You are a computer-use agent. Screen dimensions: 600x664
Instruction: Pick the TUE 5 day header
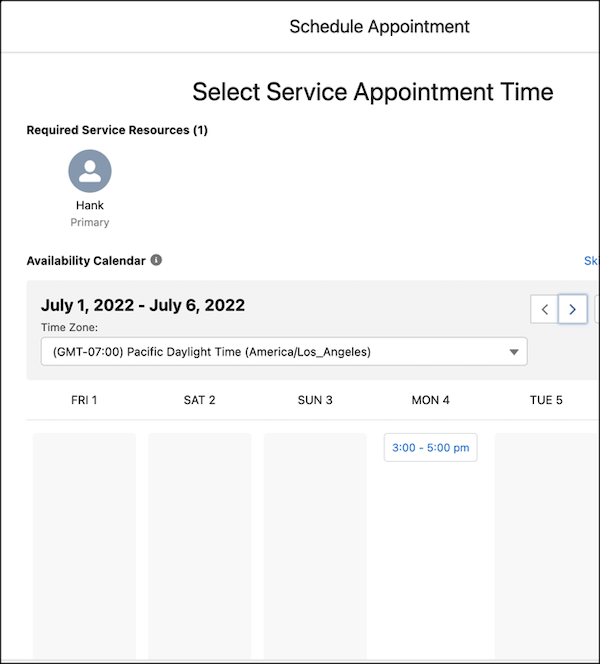546,400
